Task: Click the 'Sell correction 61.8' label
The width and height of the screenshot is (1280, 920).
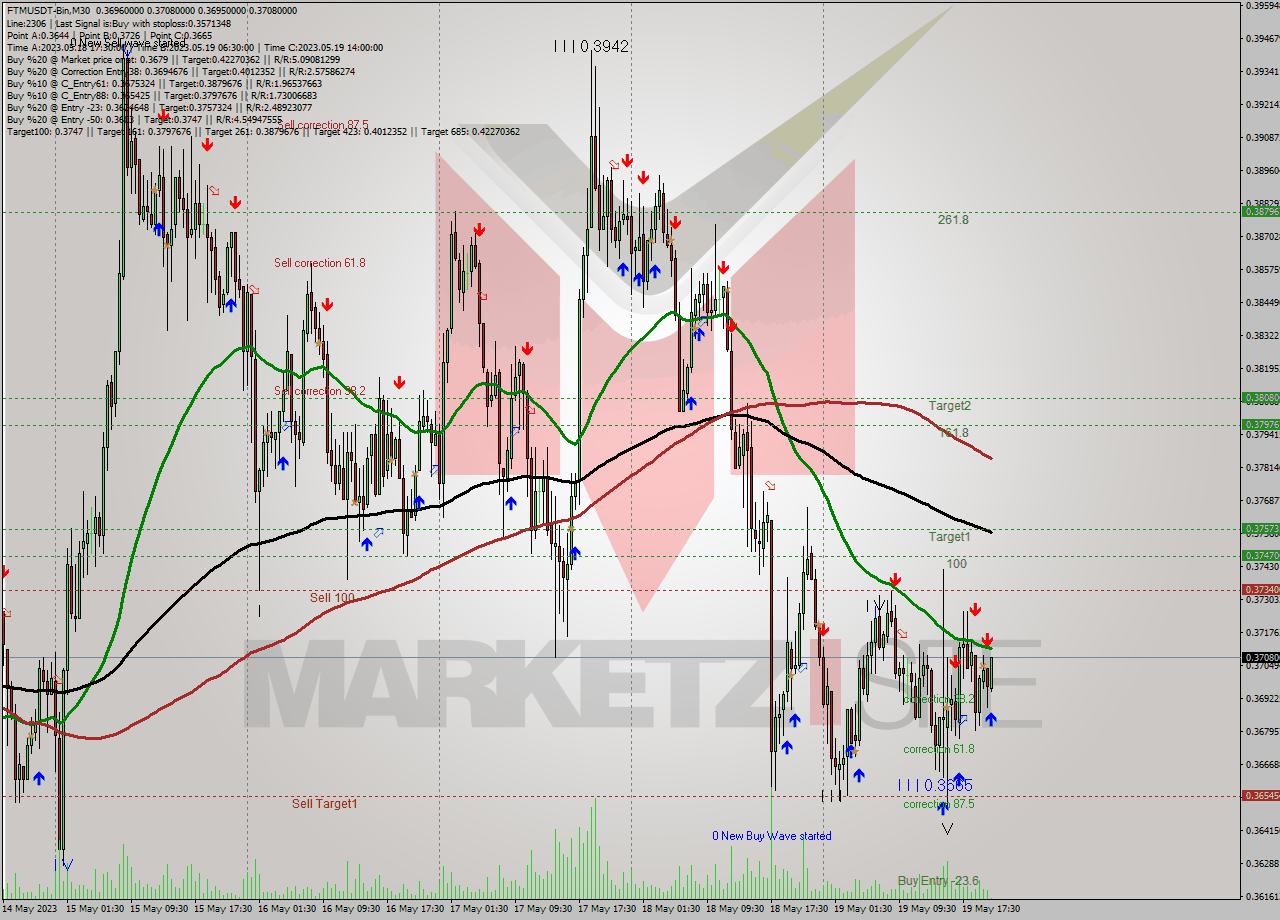Action: 320,263
